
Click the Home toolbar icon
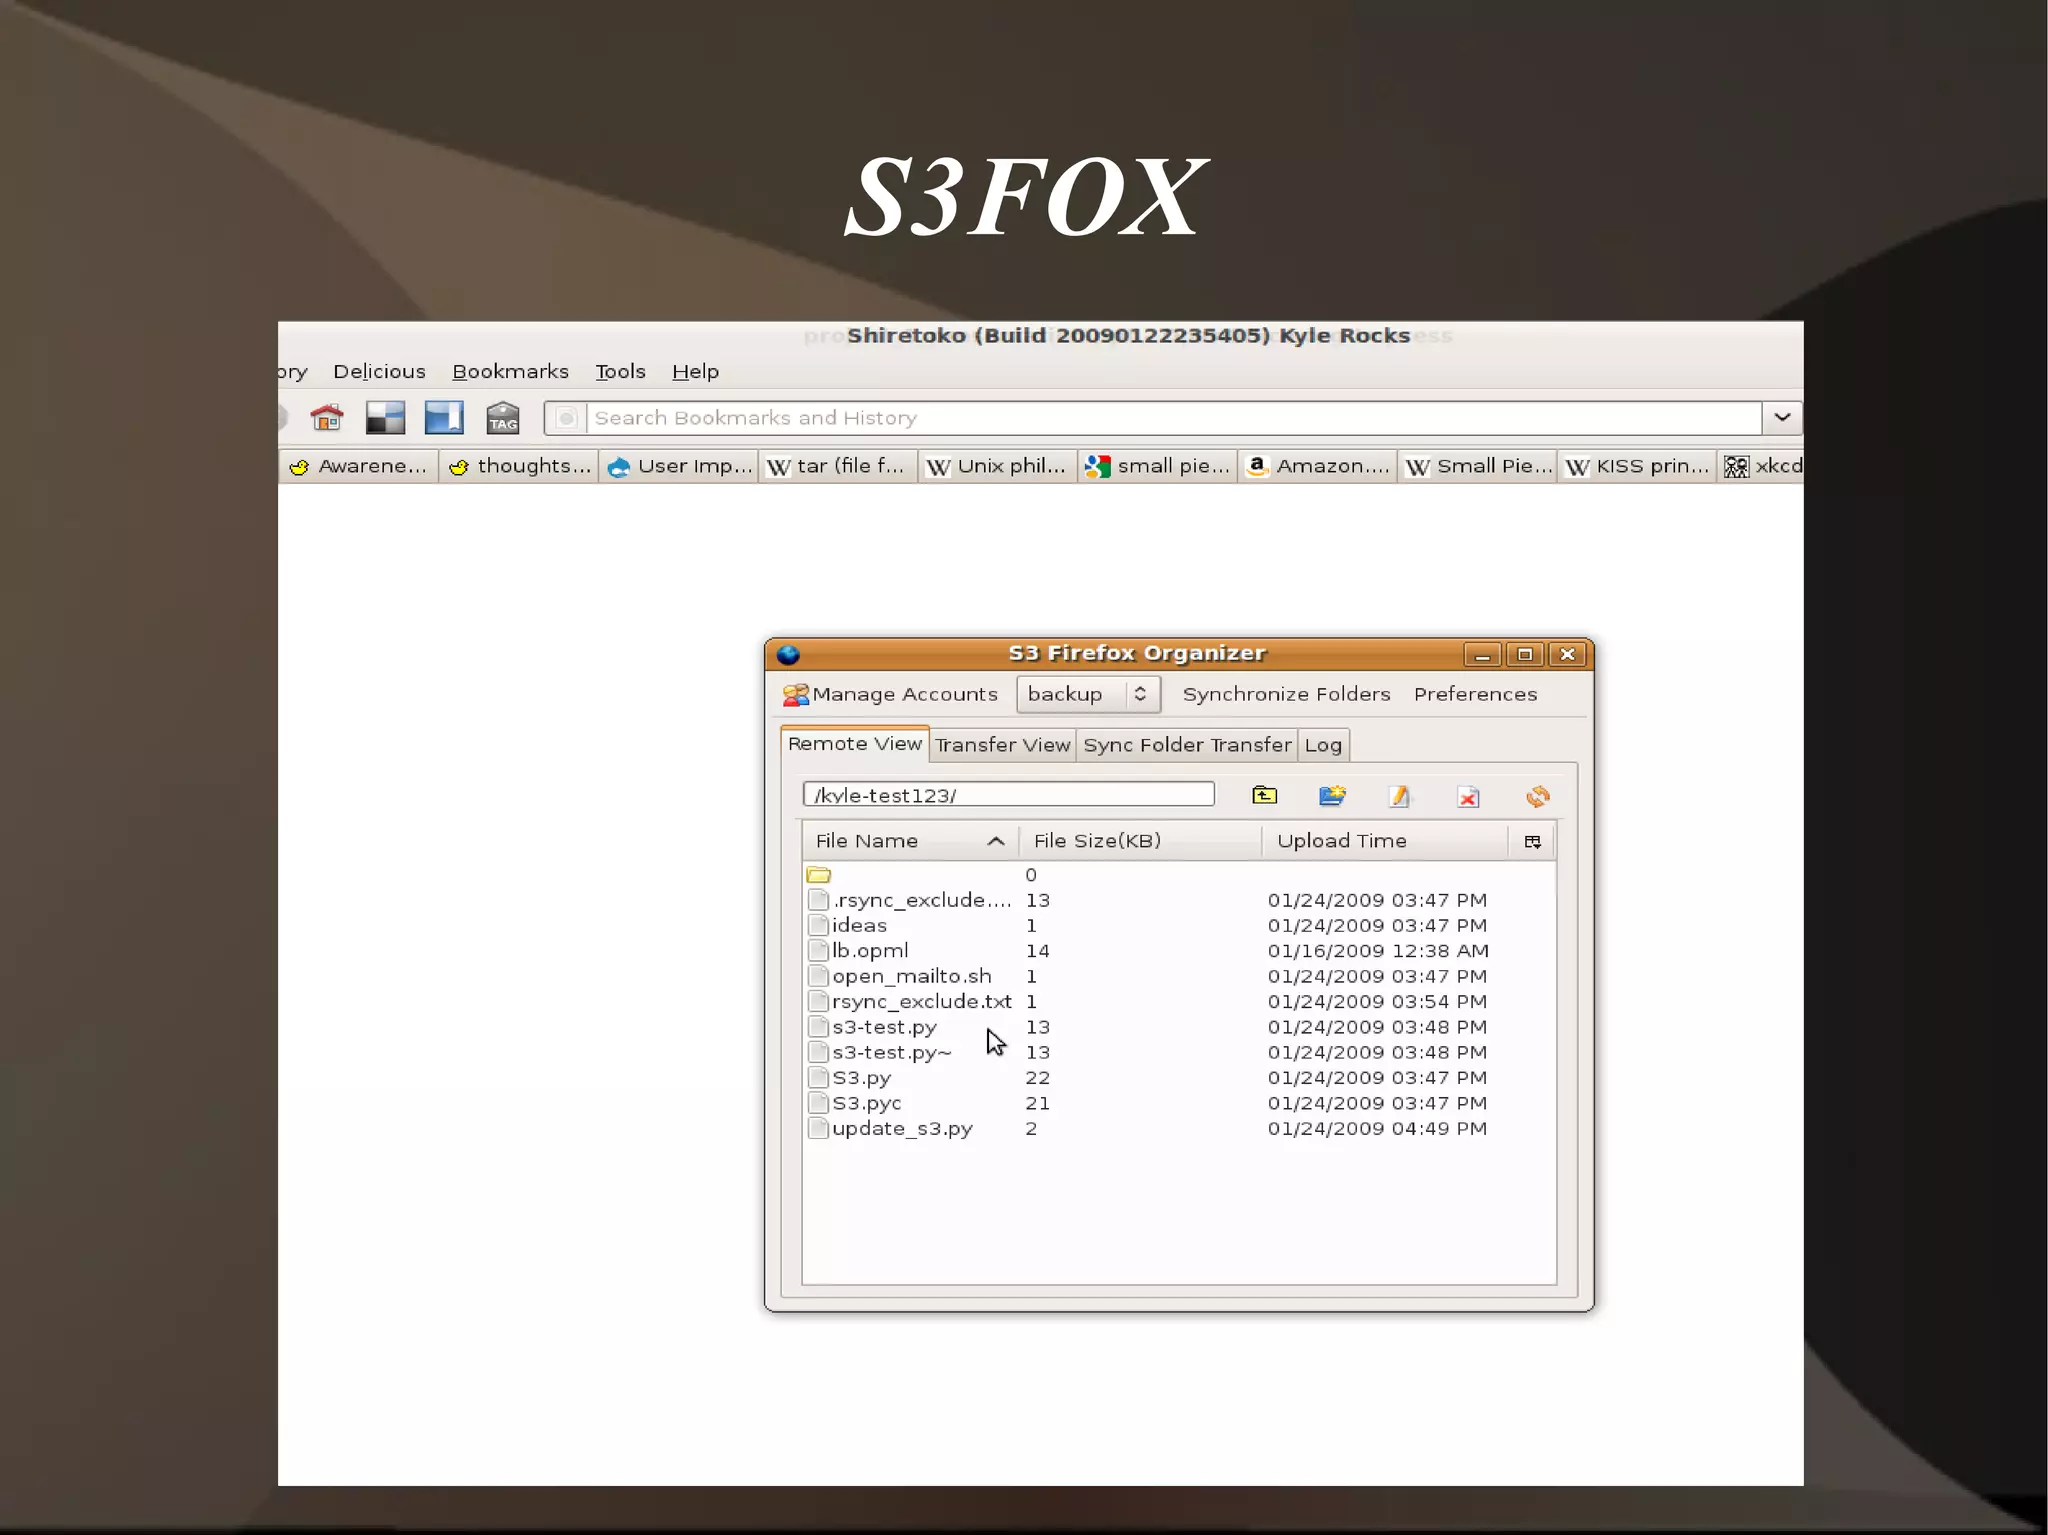click(327, 418)
